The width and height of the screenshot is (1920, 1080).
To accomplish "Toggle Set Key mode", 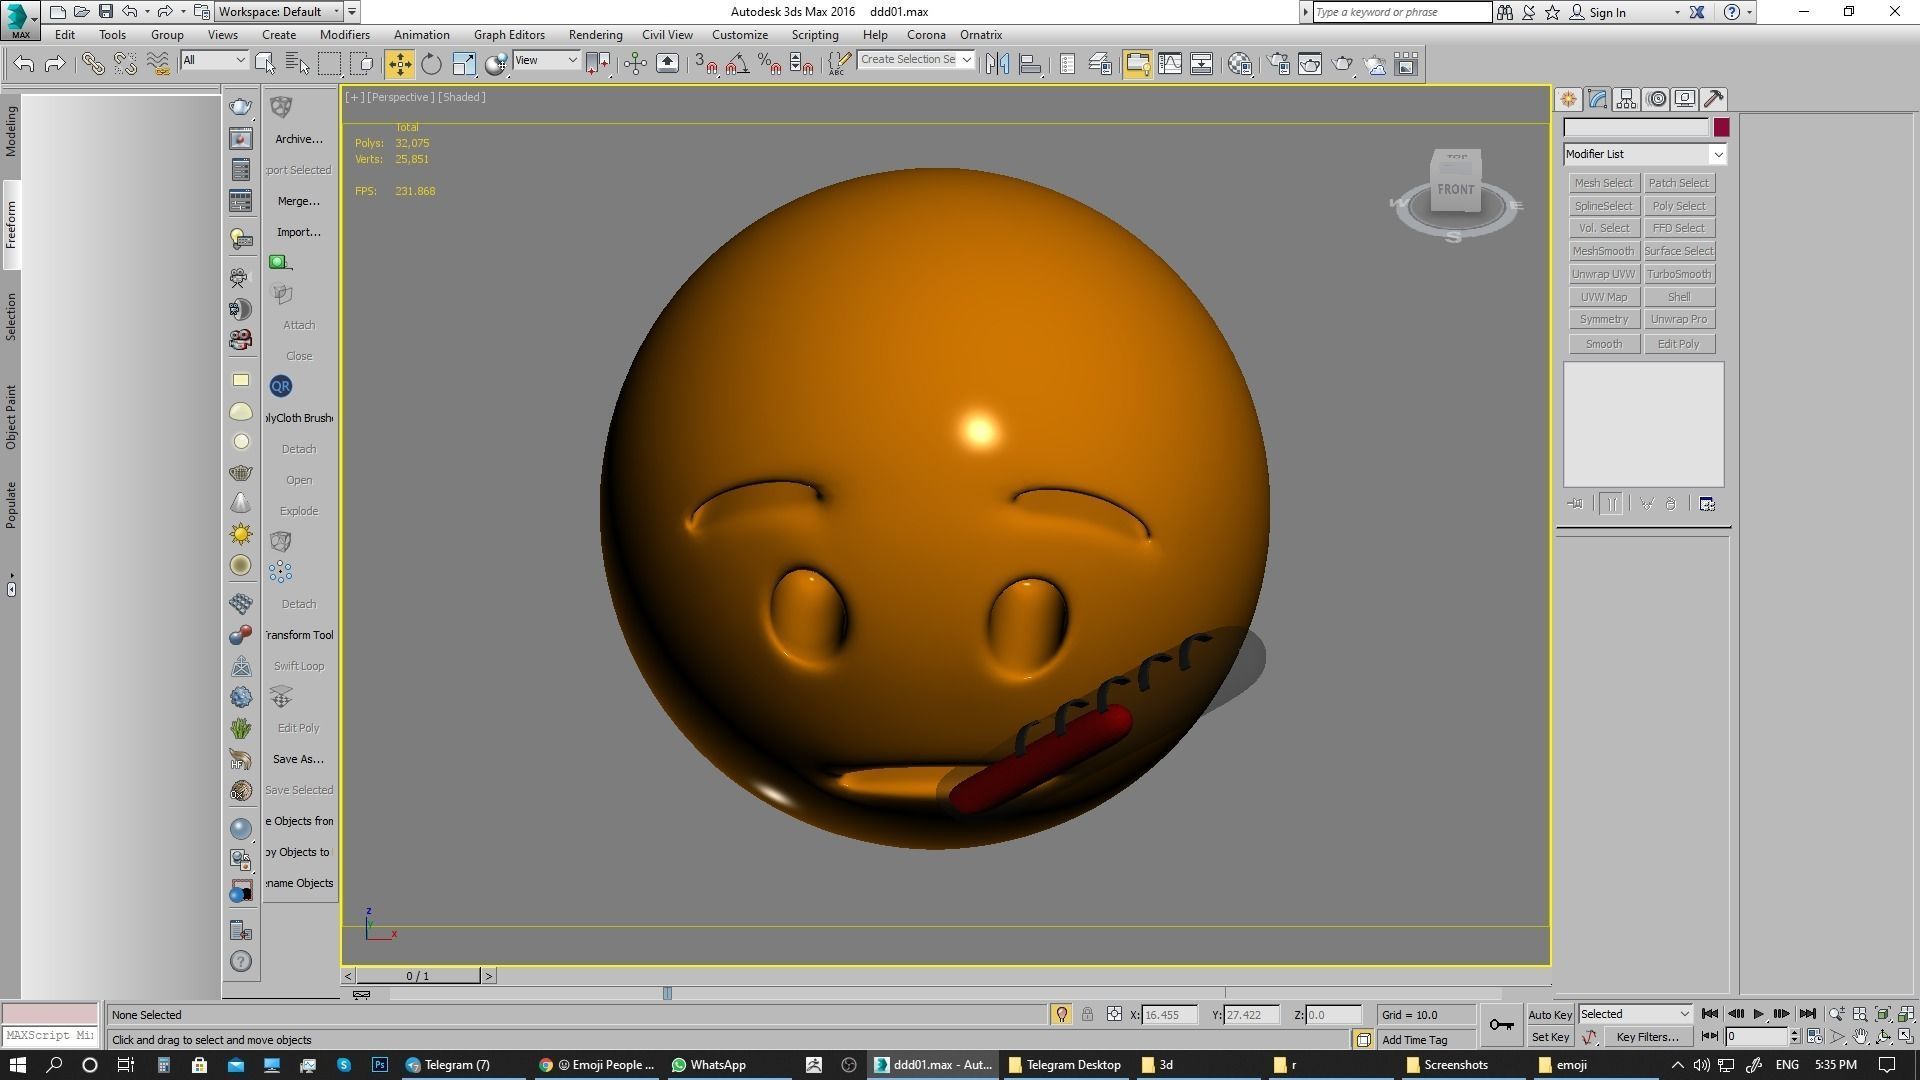I will pos(1550,1037).
